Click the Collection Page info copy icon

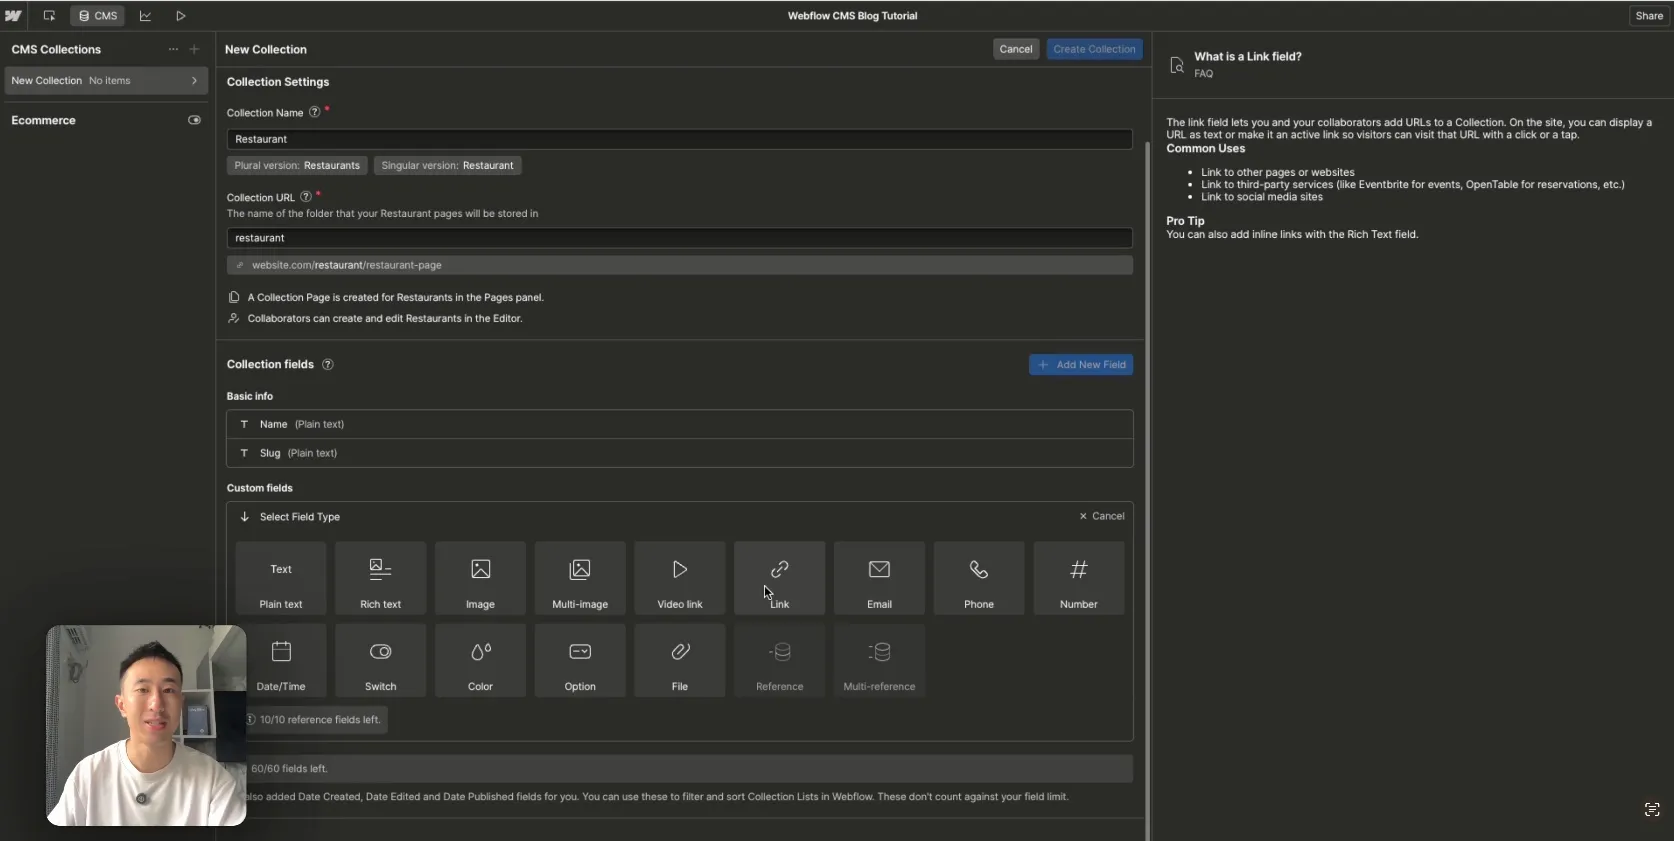click(x=234, y=297)
